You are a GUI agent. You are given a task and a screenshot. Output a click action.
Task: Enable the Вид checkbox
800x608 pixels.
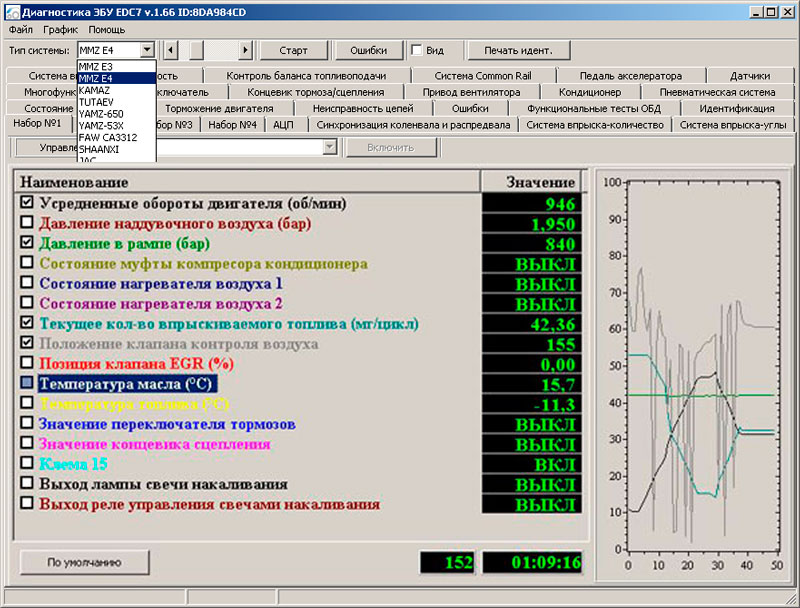click(417, 50)
